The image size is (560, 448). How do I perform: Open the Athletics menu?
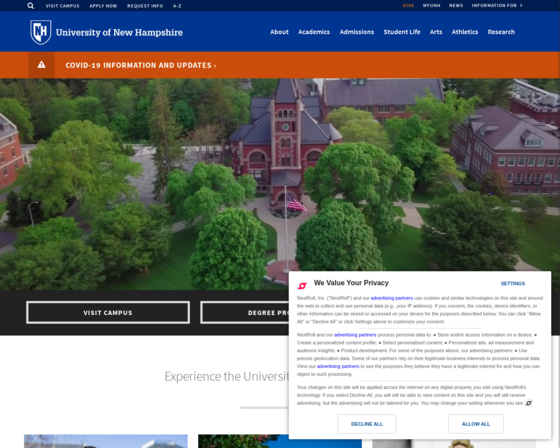click(x=465, y=32)
